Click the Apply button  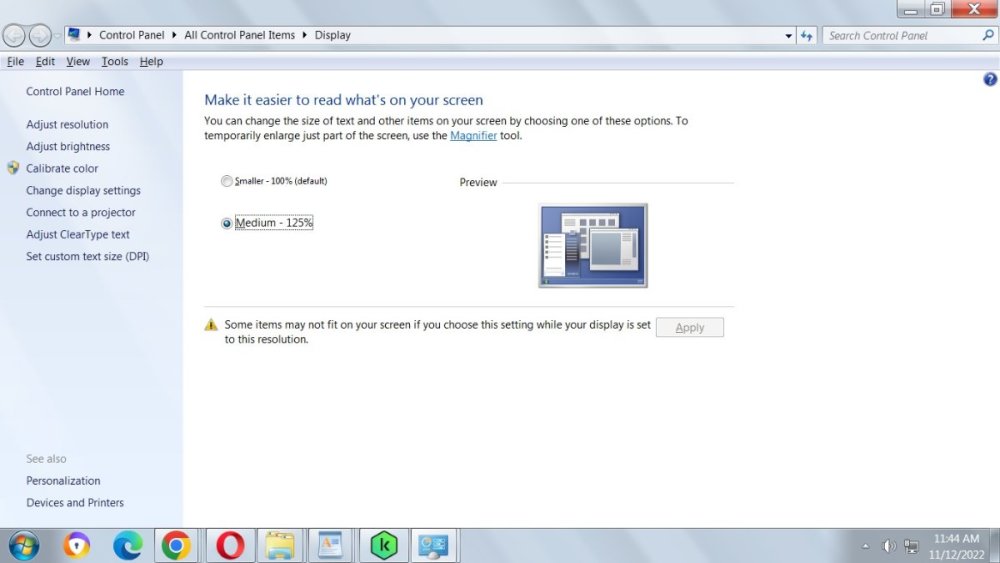point(689,327)
